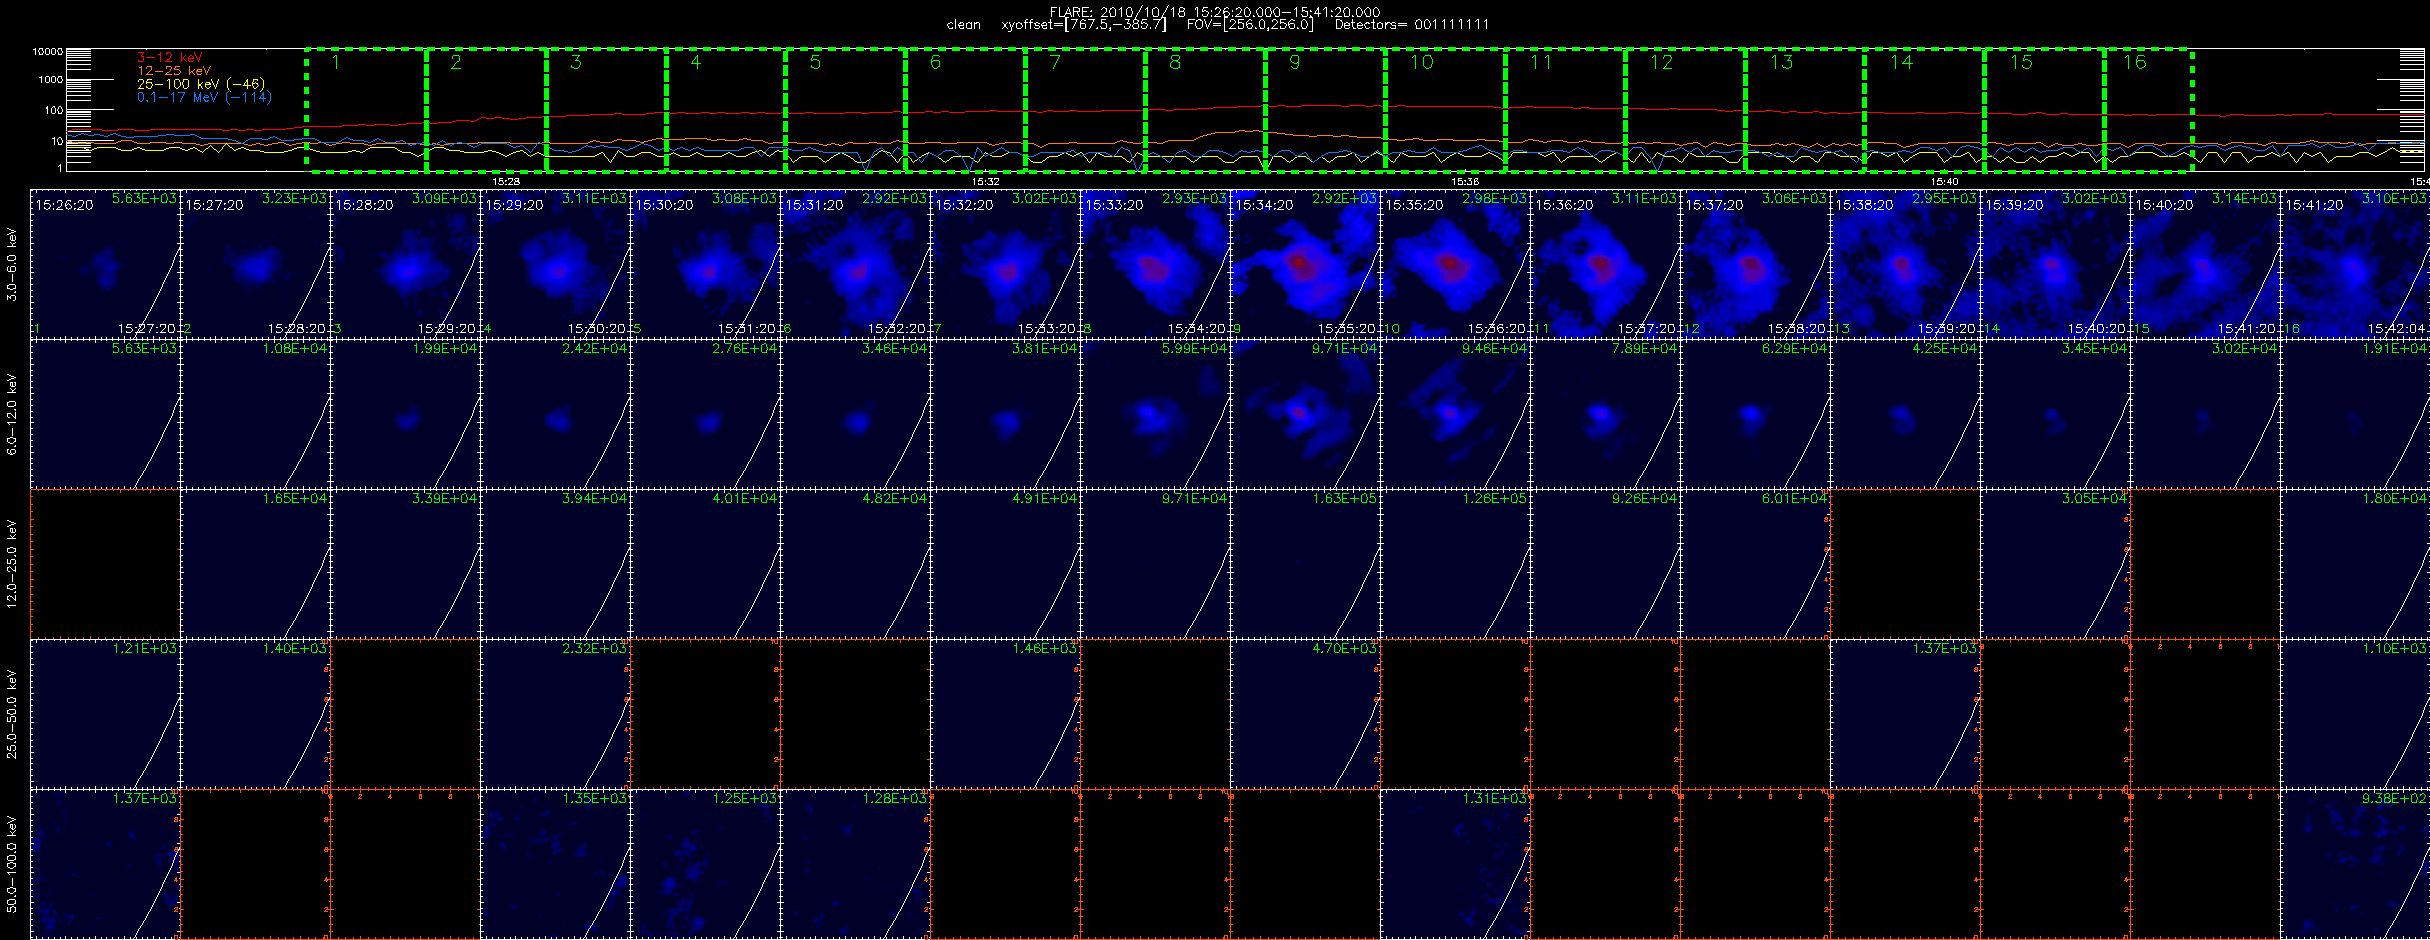Pick interval 12 in the lightcurve
This screenshot has height=940, width=2430.
coord(1686,110)
